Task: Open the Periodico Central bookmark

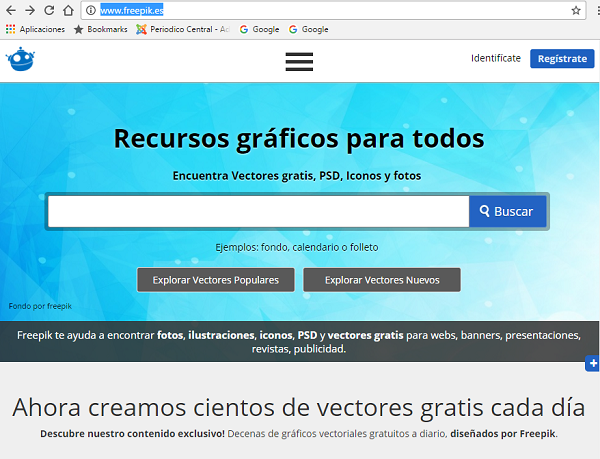Action: pyautogui.click(x=183, y=29)
